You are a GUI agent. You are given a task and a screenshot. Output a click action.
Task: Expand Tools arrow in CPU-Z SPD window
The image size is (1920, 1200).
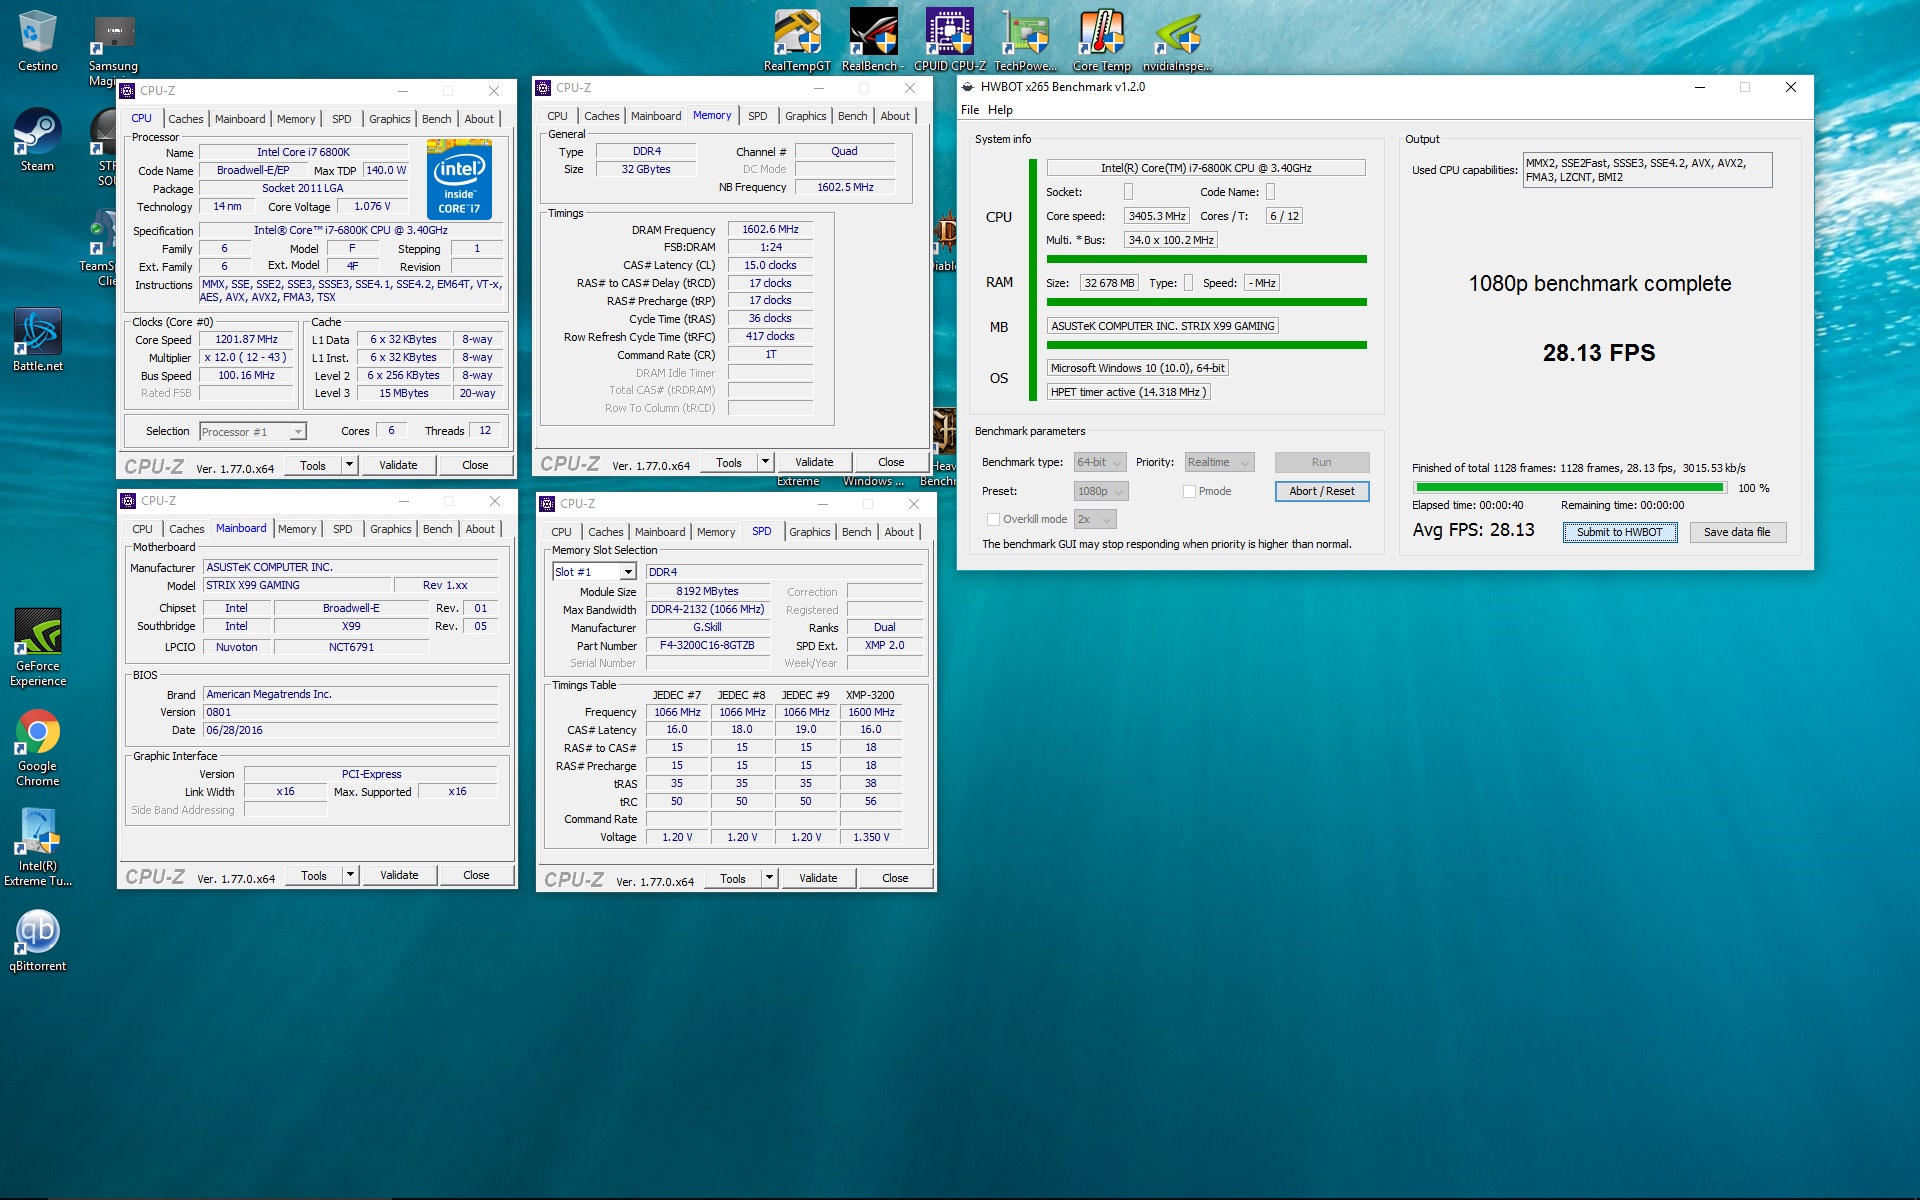pyautogui.click(x=769, y=878)
